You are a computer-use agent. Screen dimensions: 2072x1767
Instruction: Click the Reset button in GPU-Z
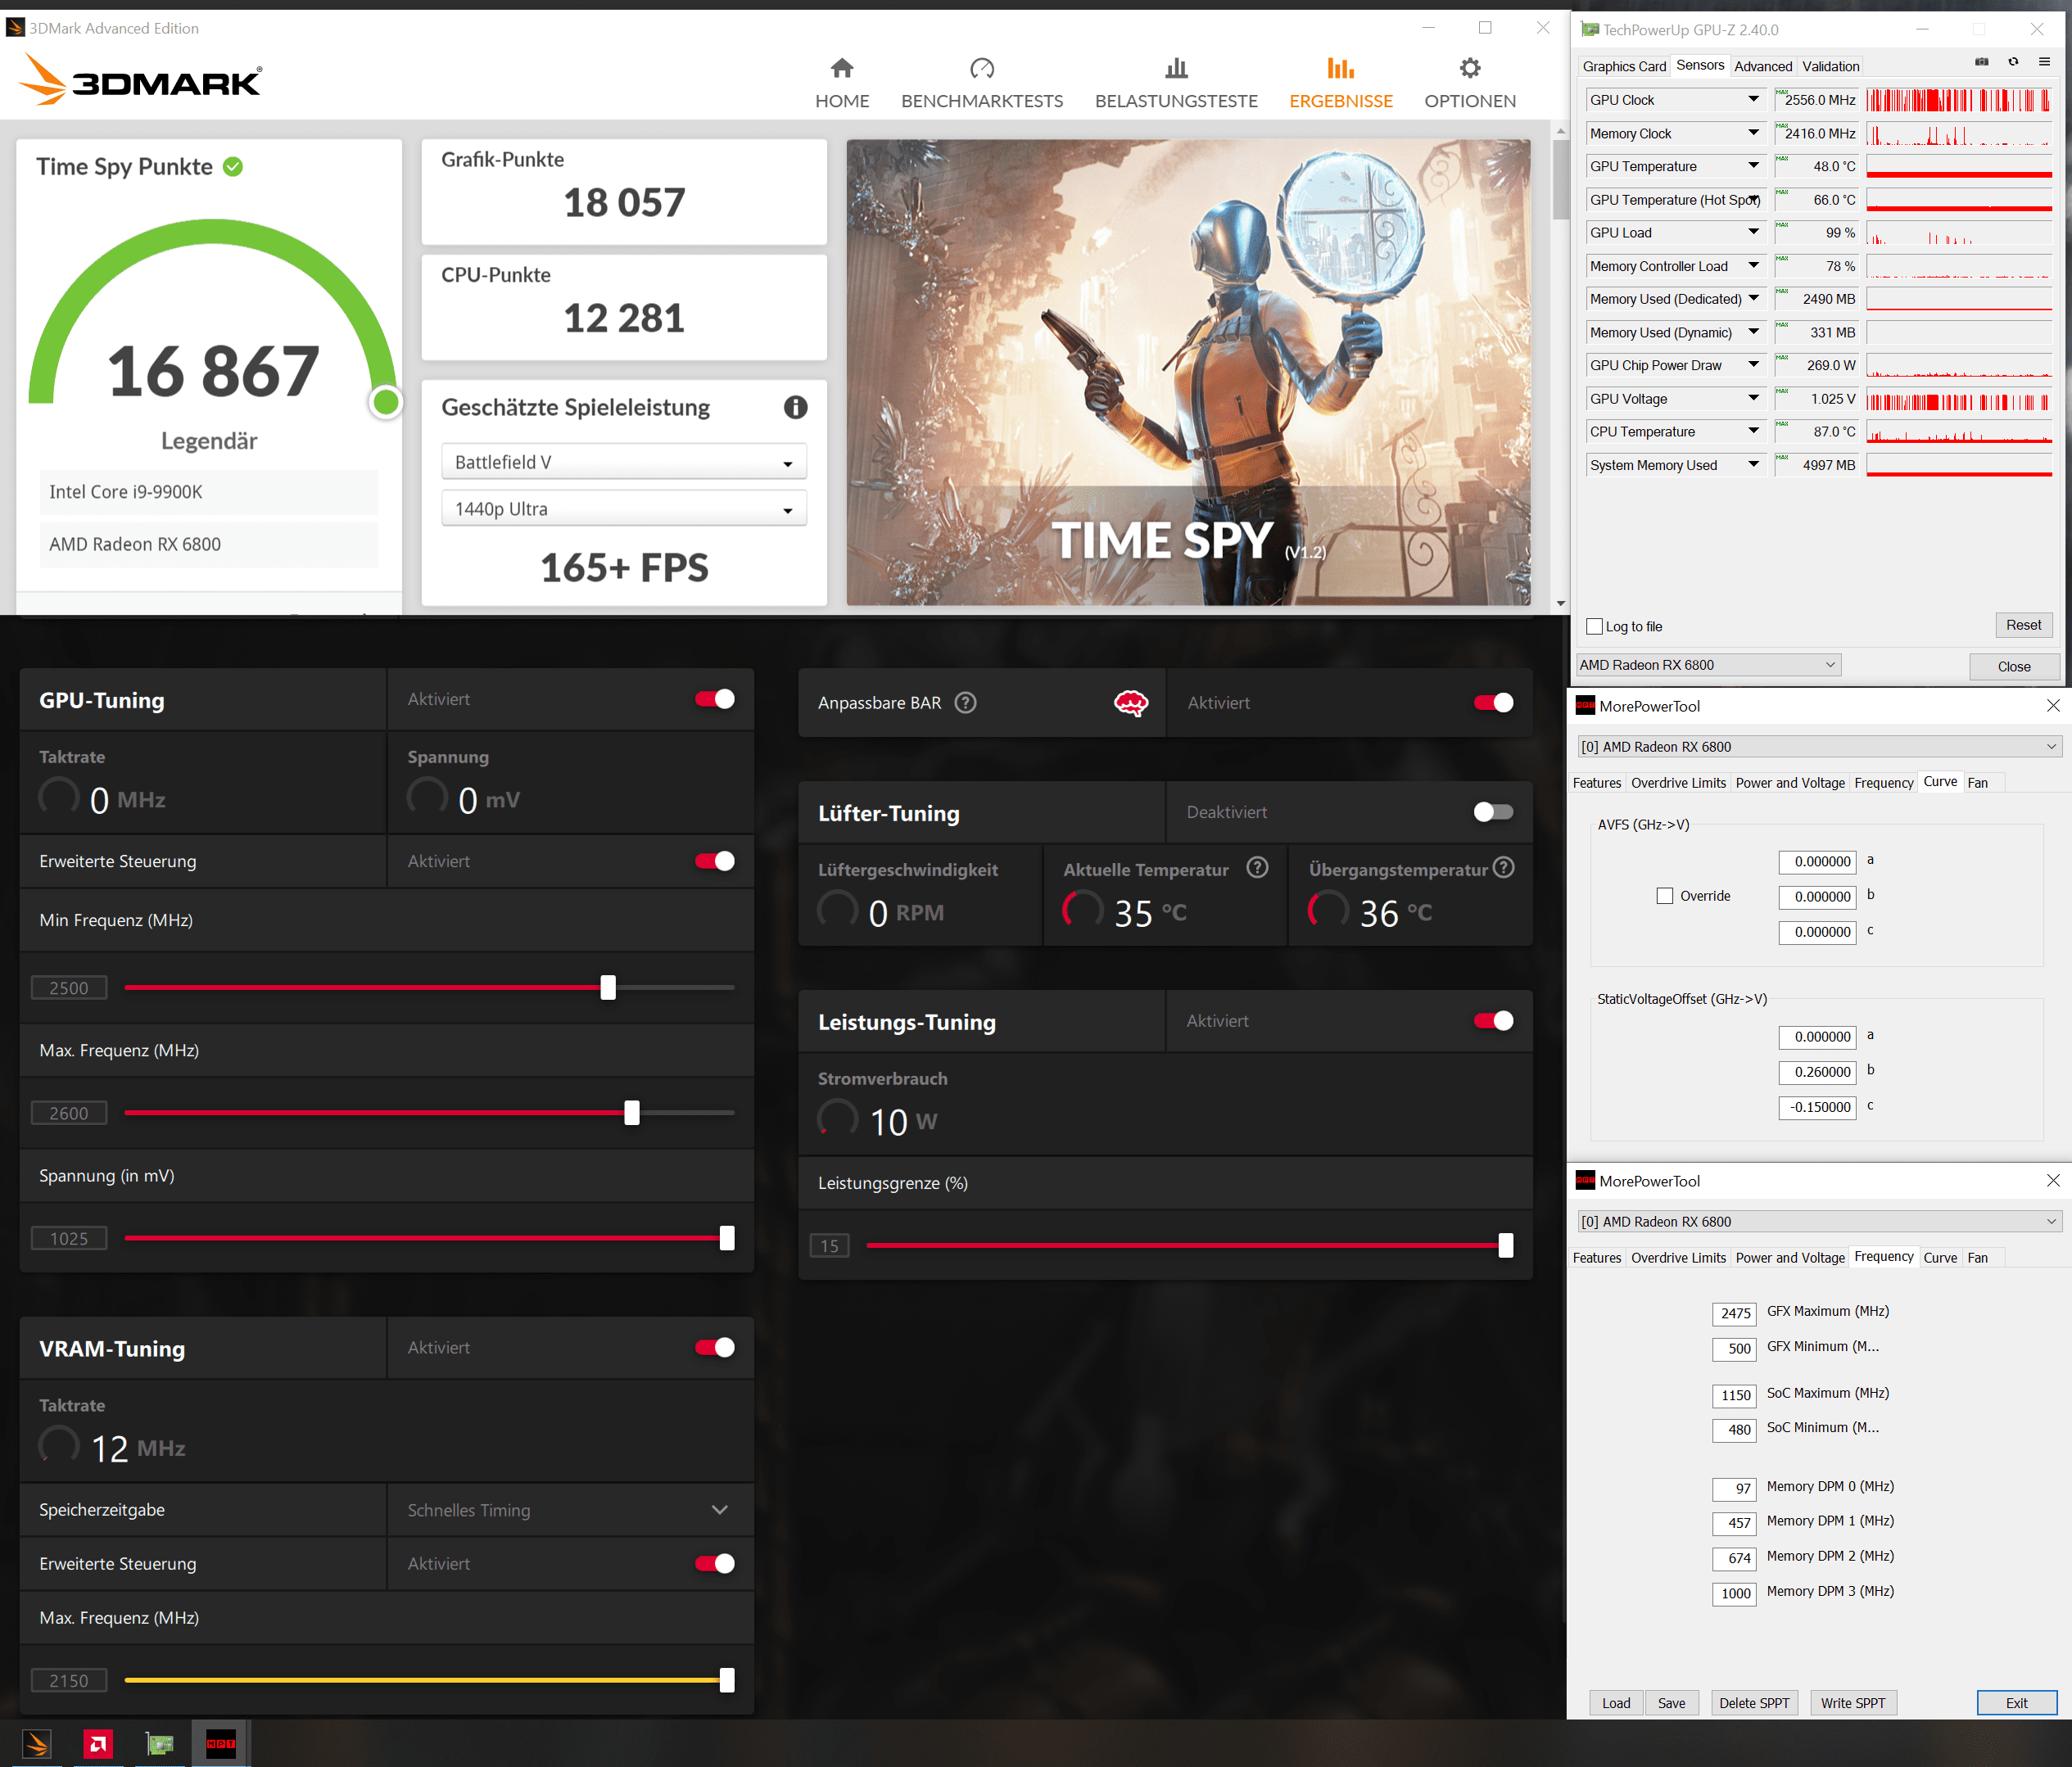pos(2022,625)
